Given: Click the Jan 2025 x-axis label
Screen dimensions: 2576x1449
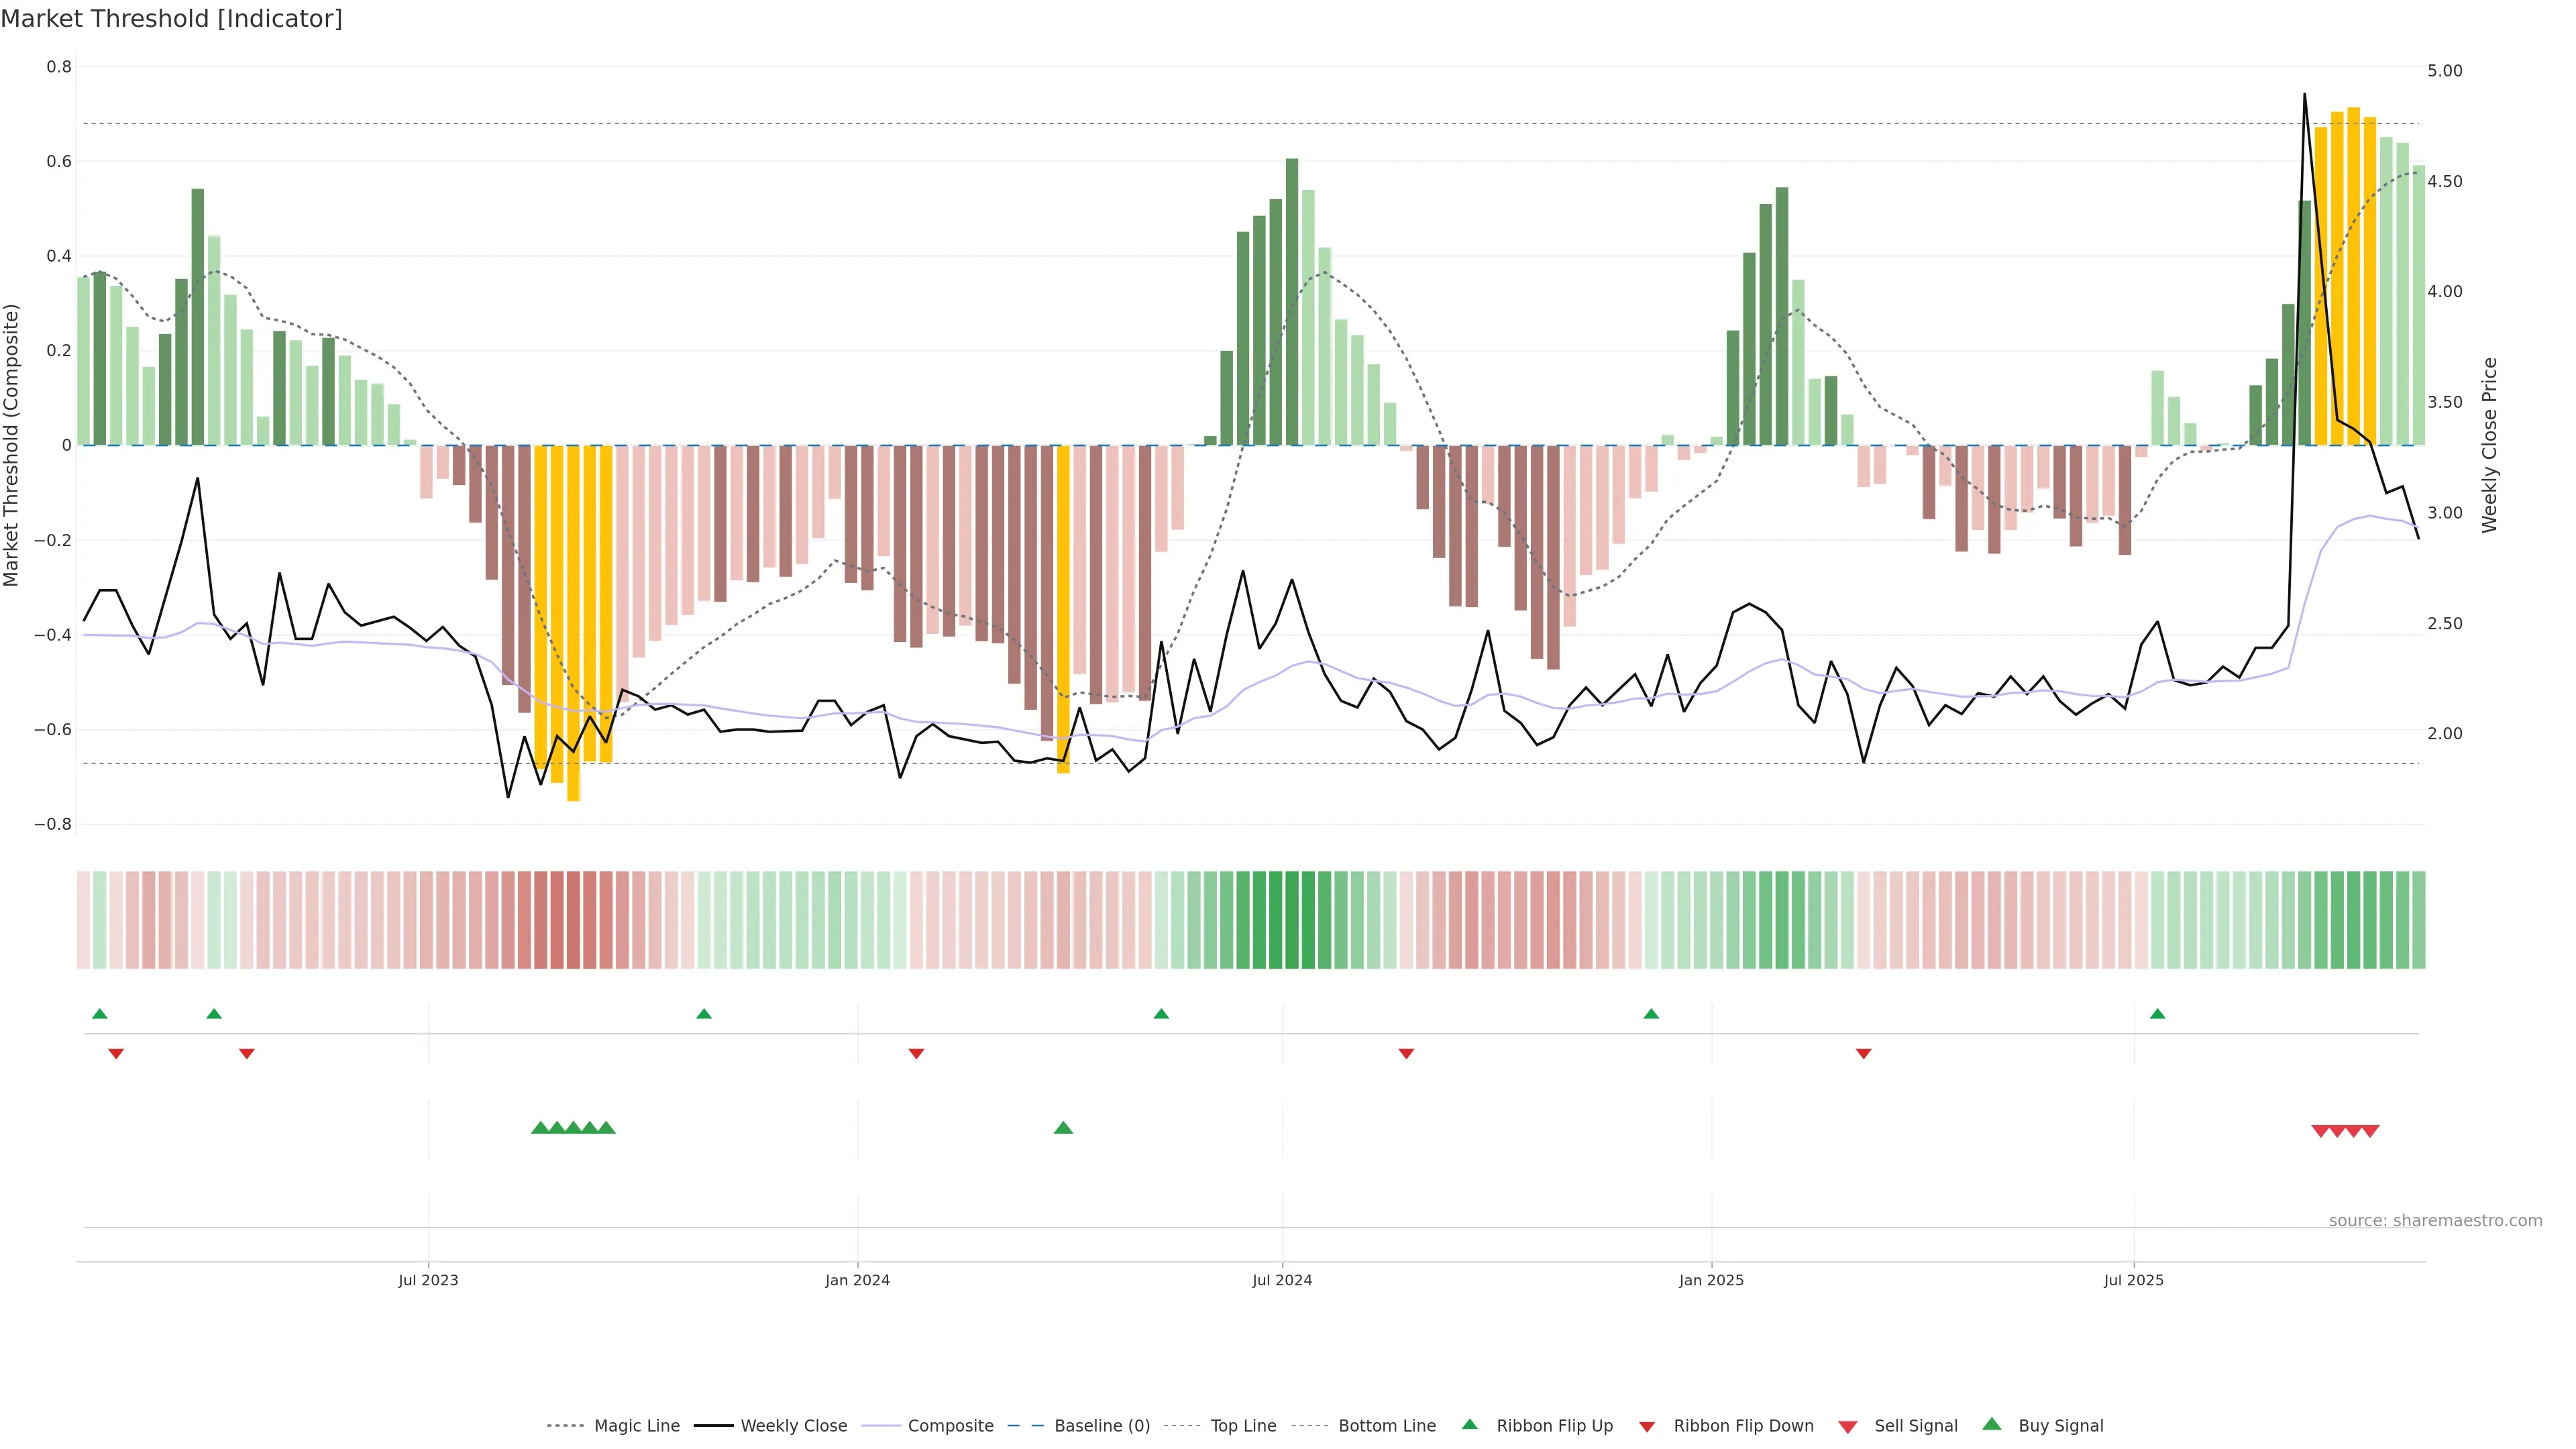Looking at the screenshot, I should 1711,1280.
